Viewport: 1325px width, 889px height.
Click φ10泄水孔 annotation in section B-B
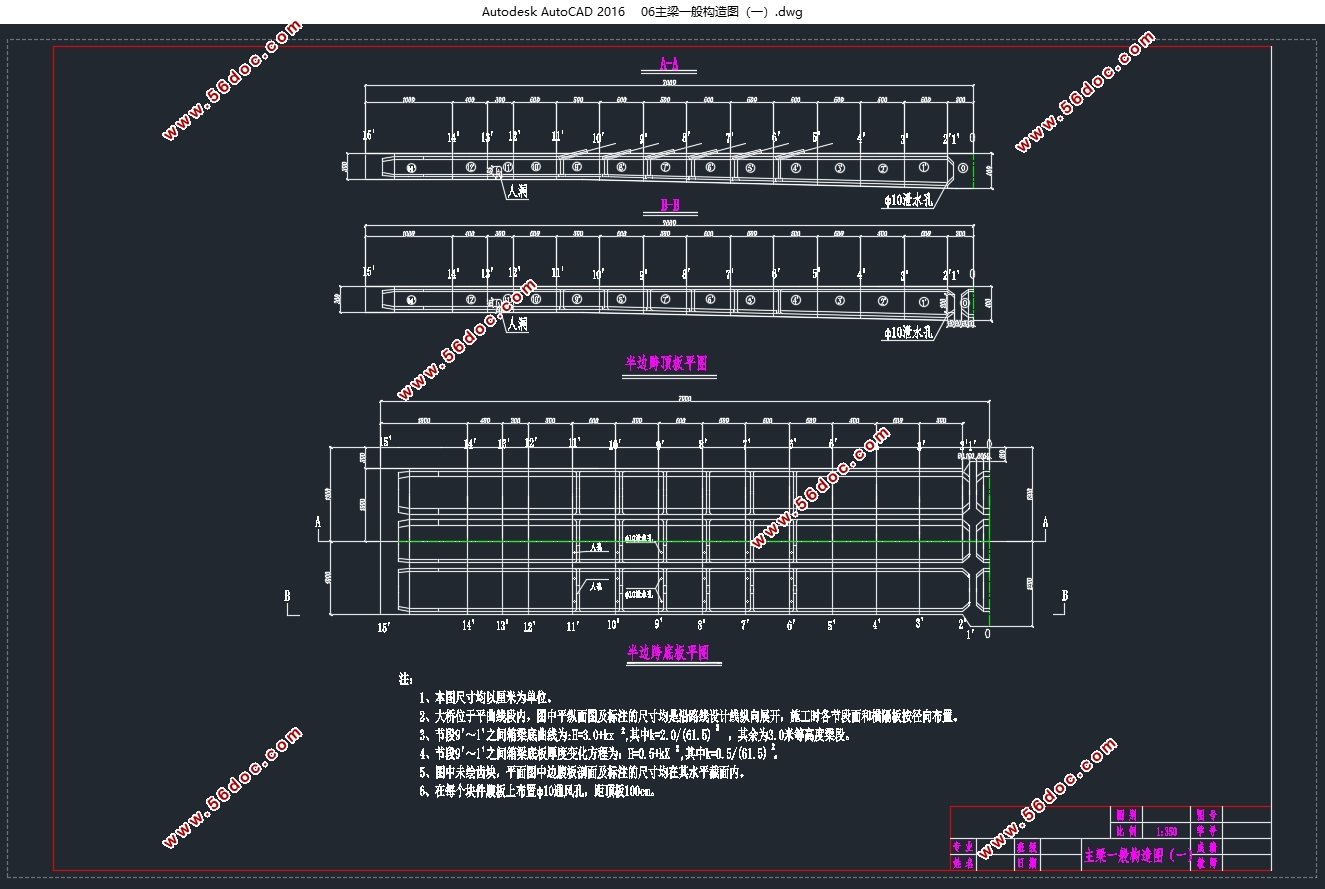(x=908, y=334)
